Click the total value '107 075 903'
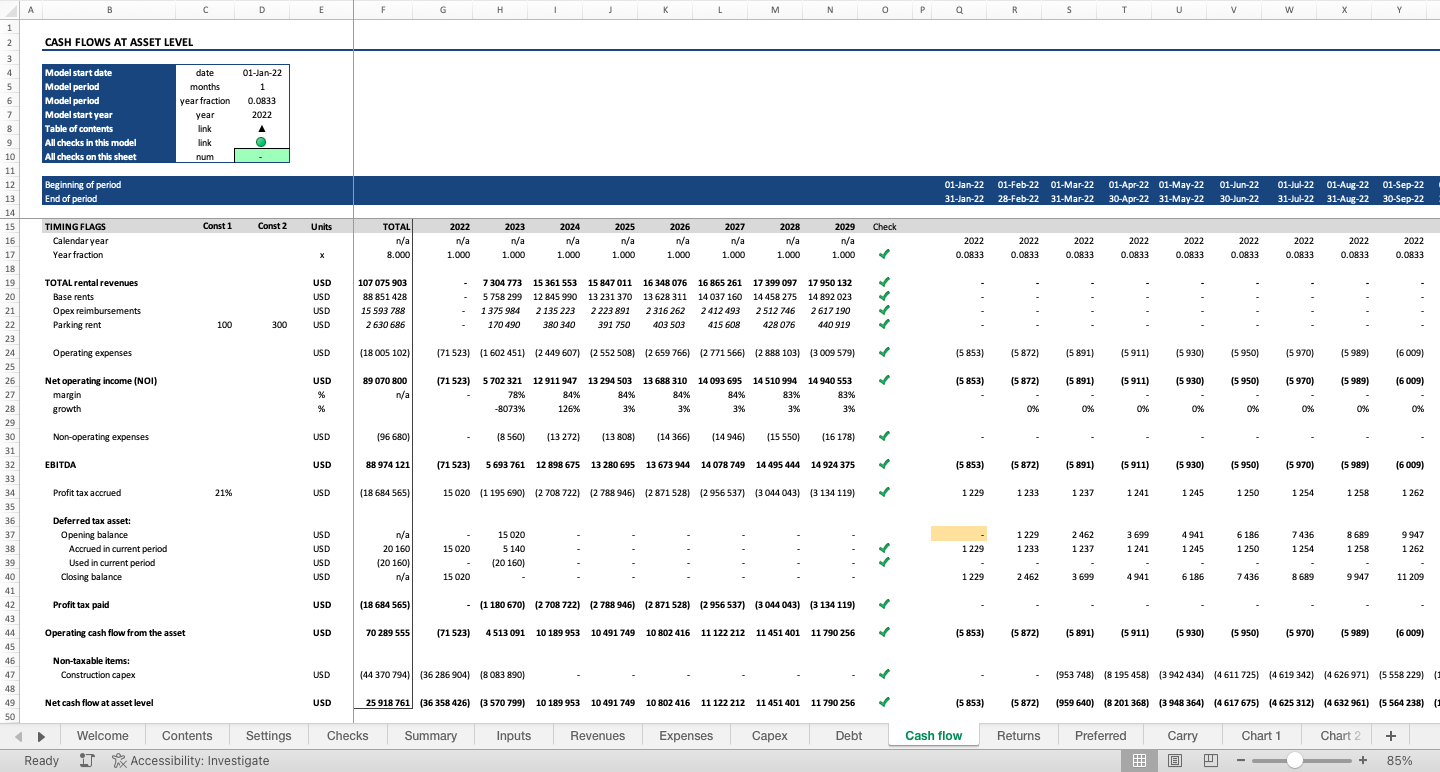Screen dimensions: 1440x772 point(383,283)
